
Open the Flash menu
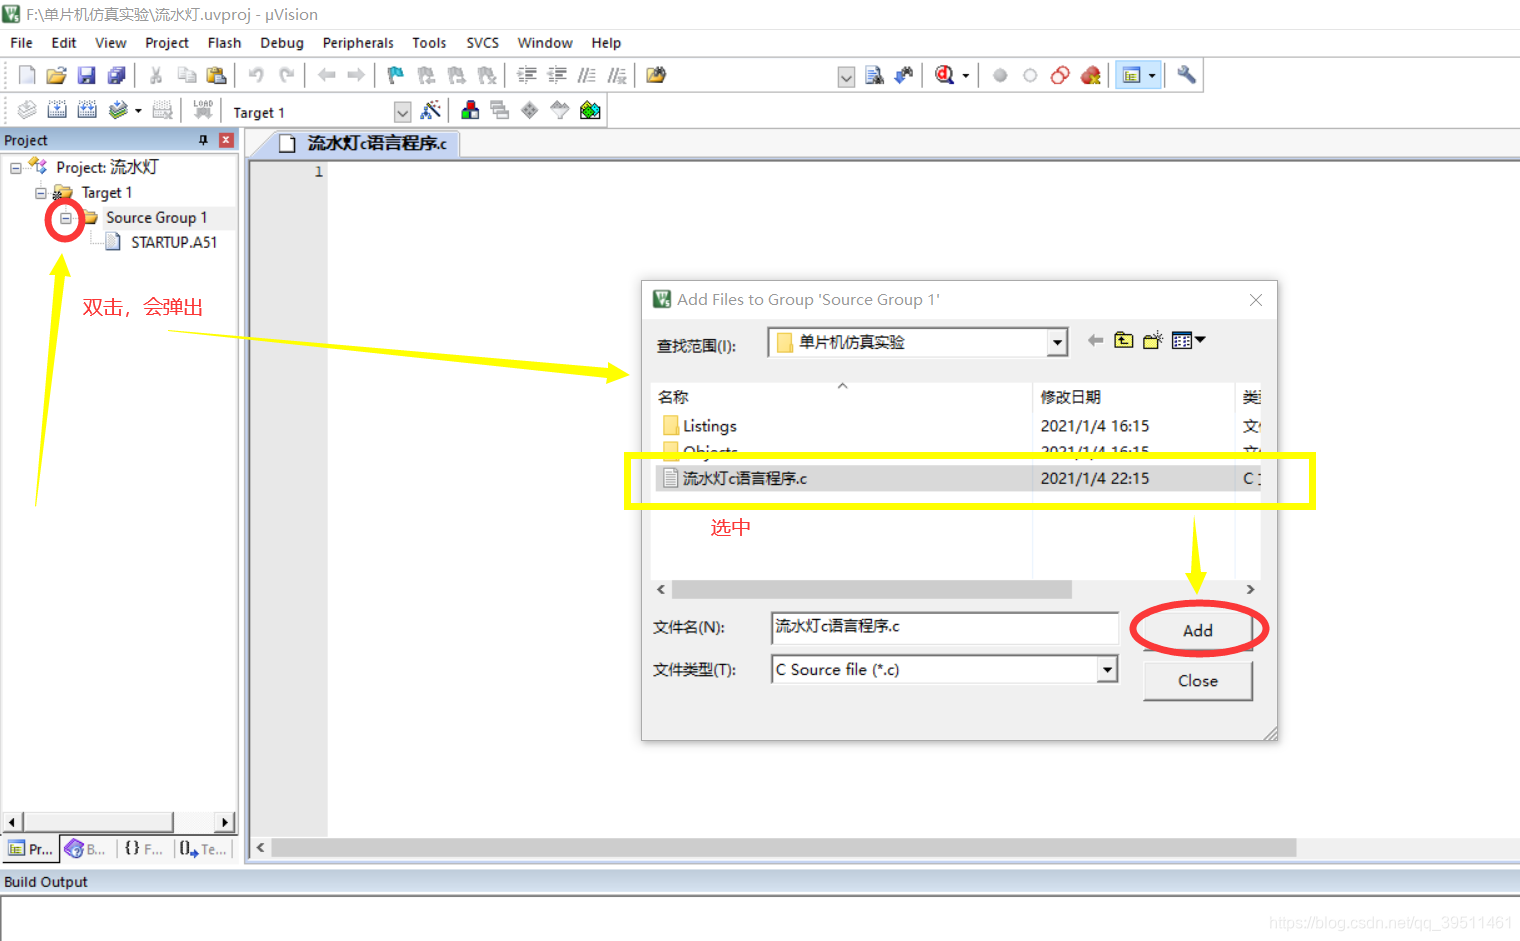[x=224, y=43]
